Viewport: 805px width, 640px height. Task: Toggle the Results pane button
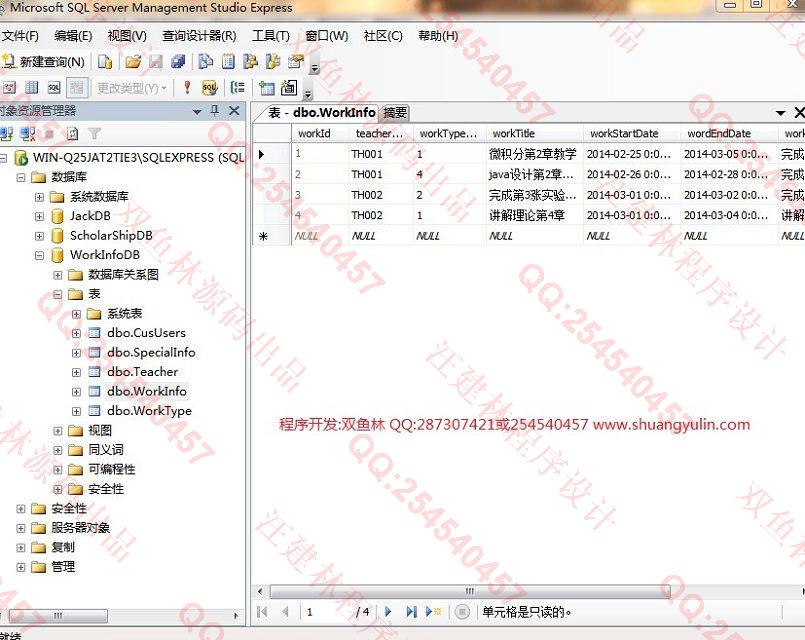point(76,88)
